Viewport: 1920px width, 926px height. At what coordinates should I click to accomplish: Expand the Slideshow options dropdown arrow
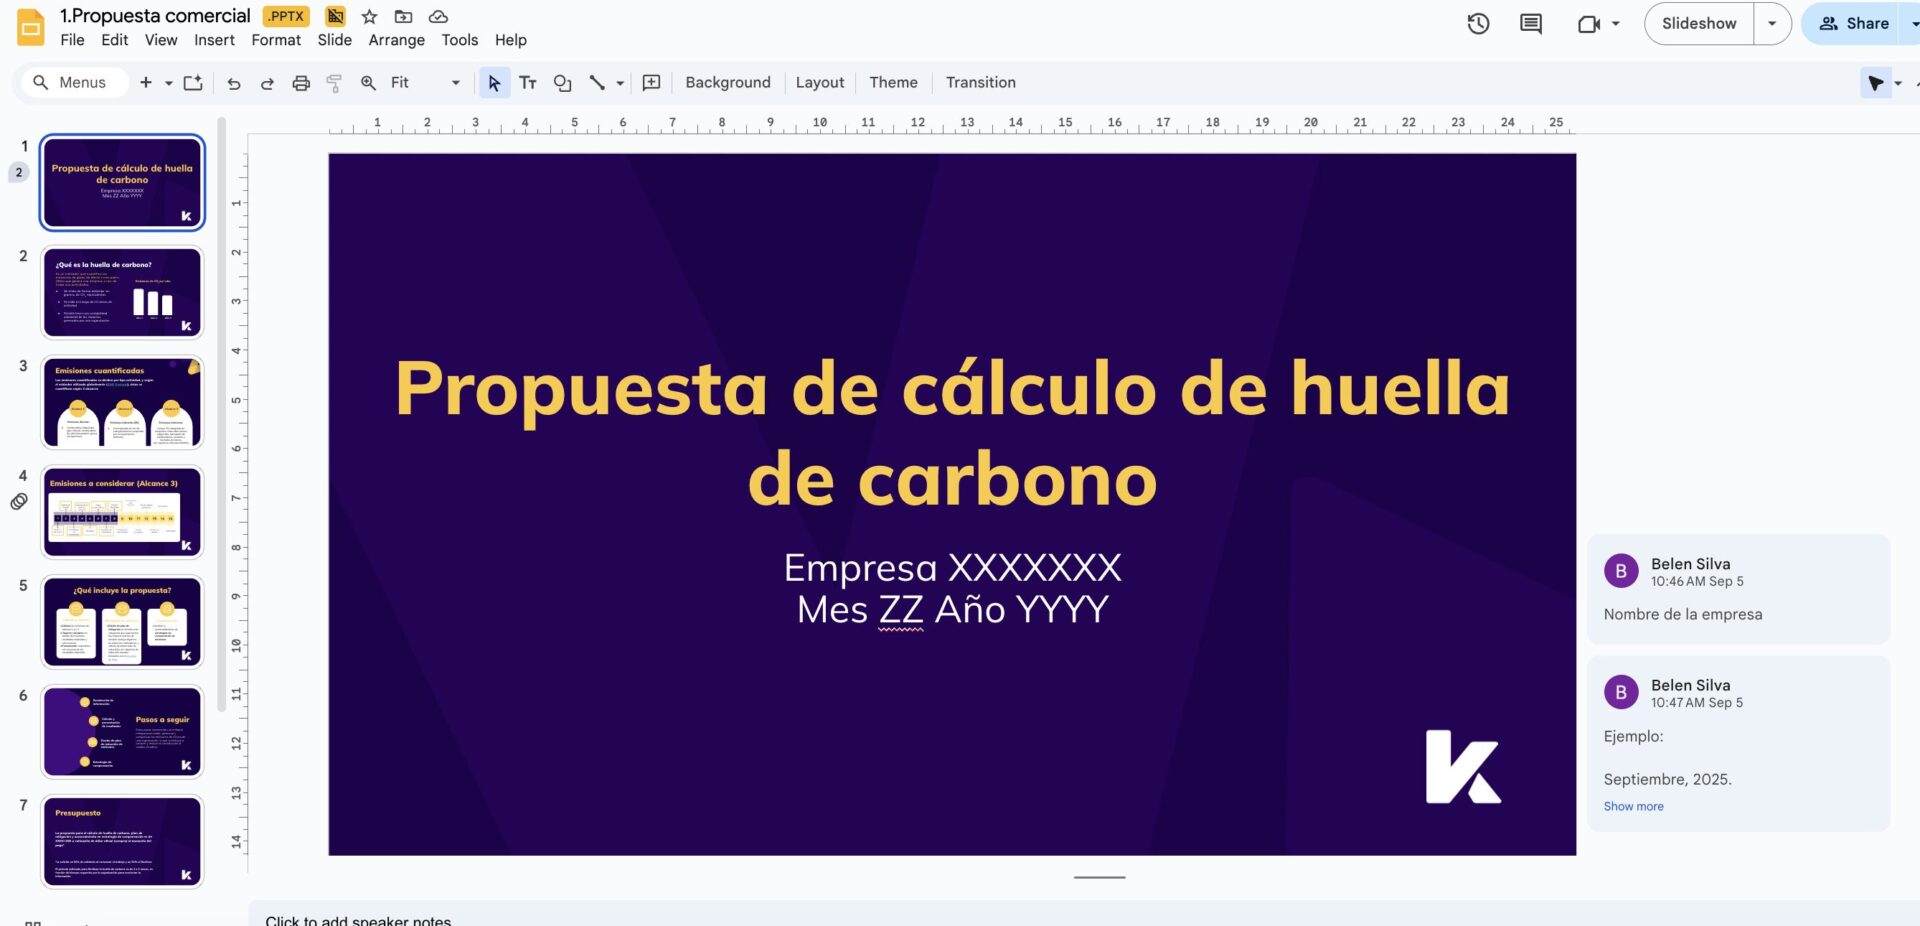click(x=1772, y=24)
